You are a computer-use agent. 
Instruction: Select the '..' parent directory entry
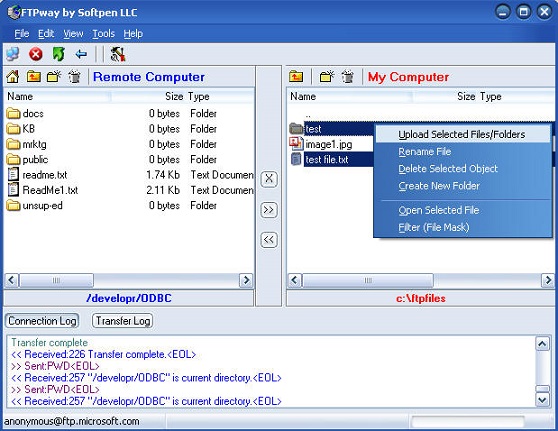pos(308,115)
